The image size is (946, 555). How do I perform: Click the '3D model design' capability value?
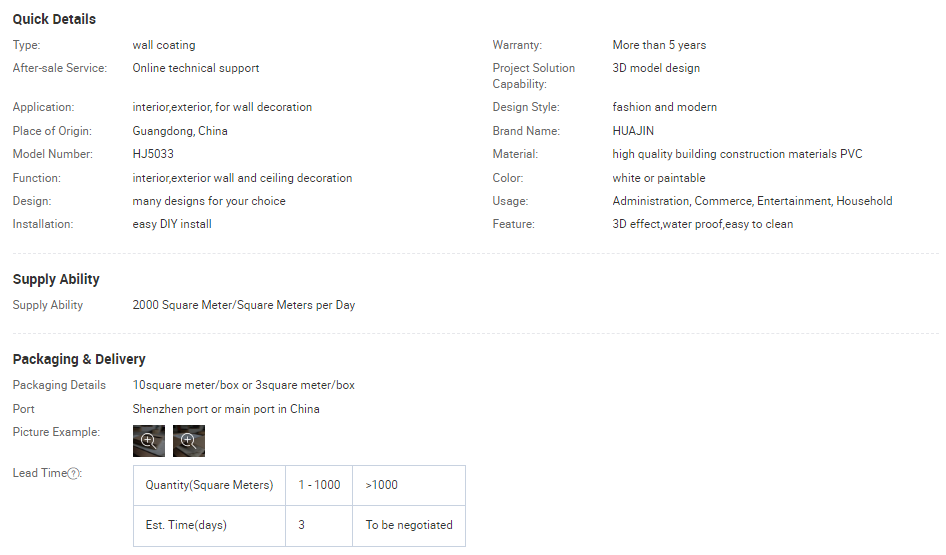(656, 68)
